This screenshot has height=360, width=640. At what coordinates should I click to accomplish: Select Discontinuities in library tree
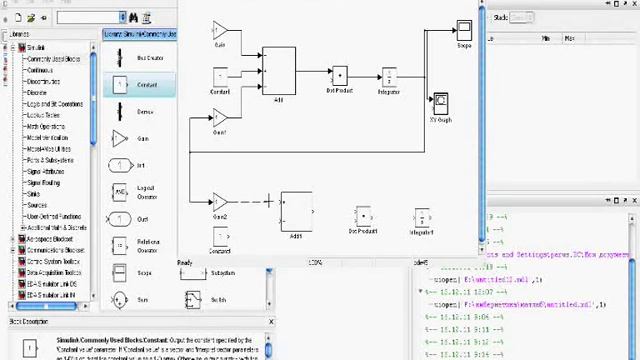coord(43,82)
